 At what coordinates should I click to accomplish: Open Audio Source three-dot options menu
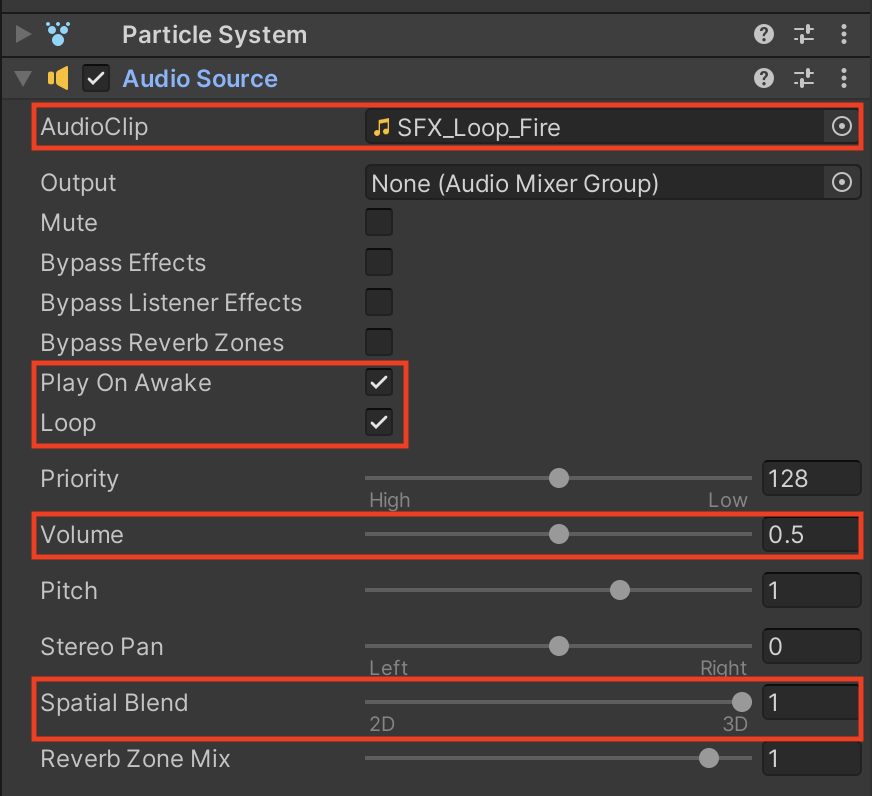(x=844, y=78)
